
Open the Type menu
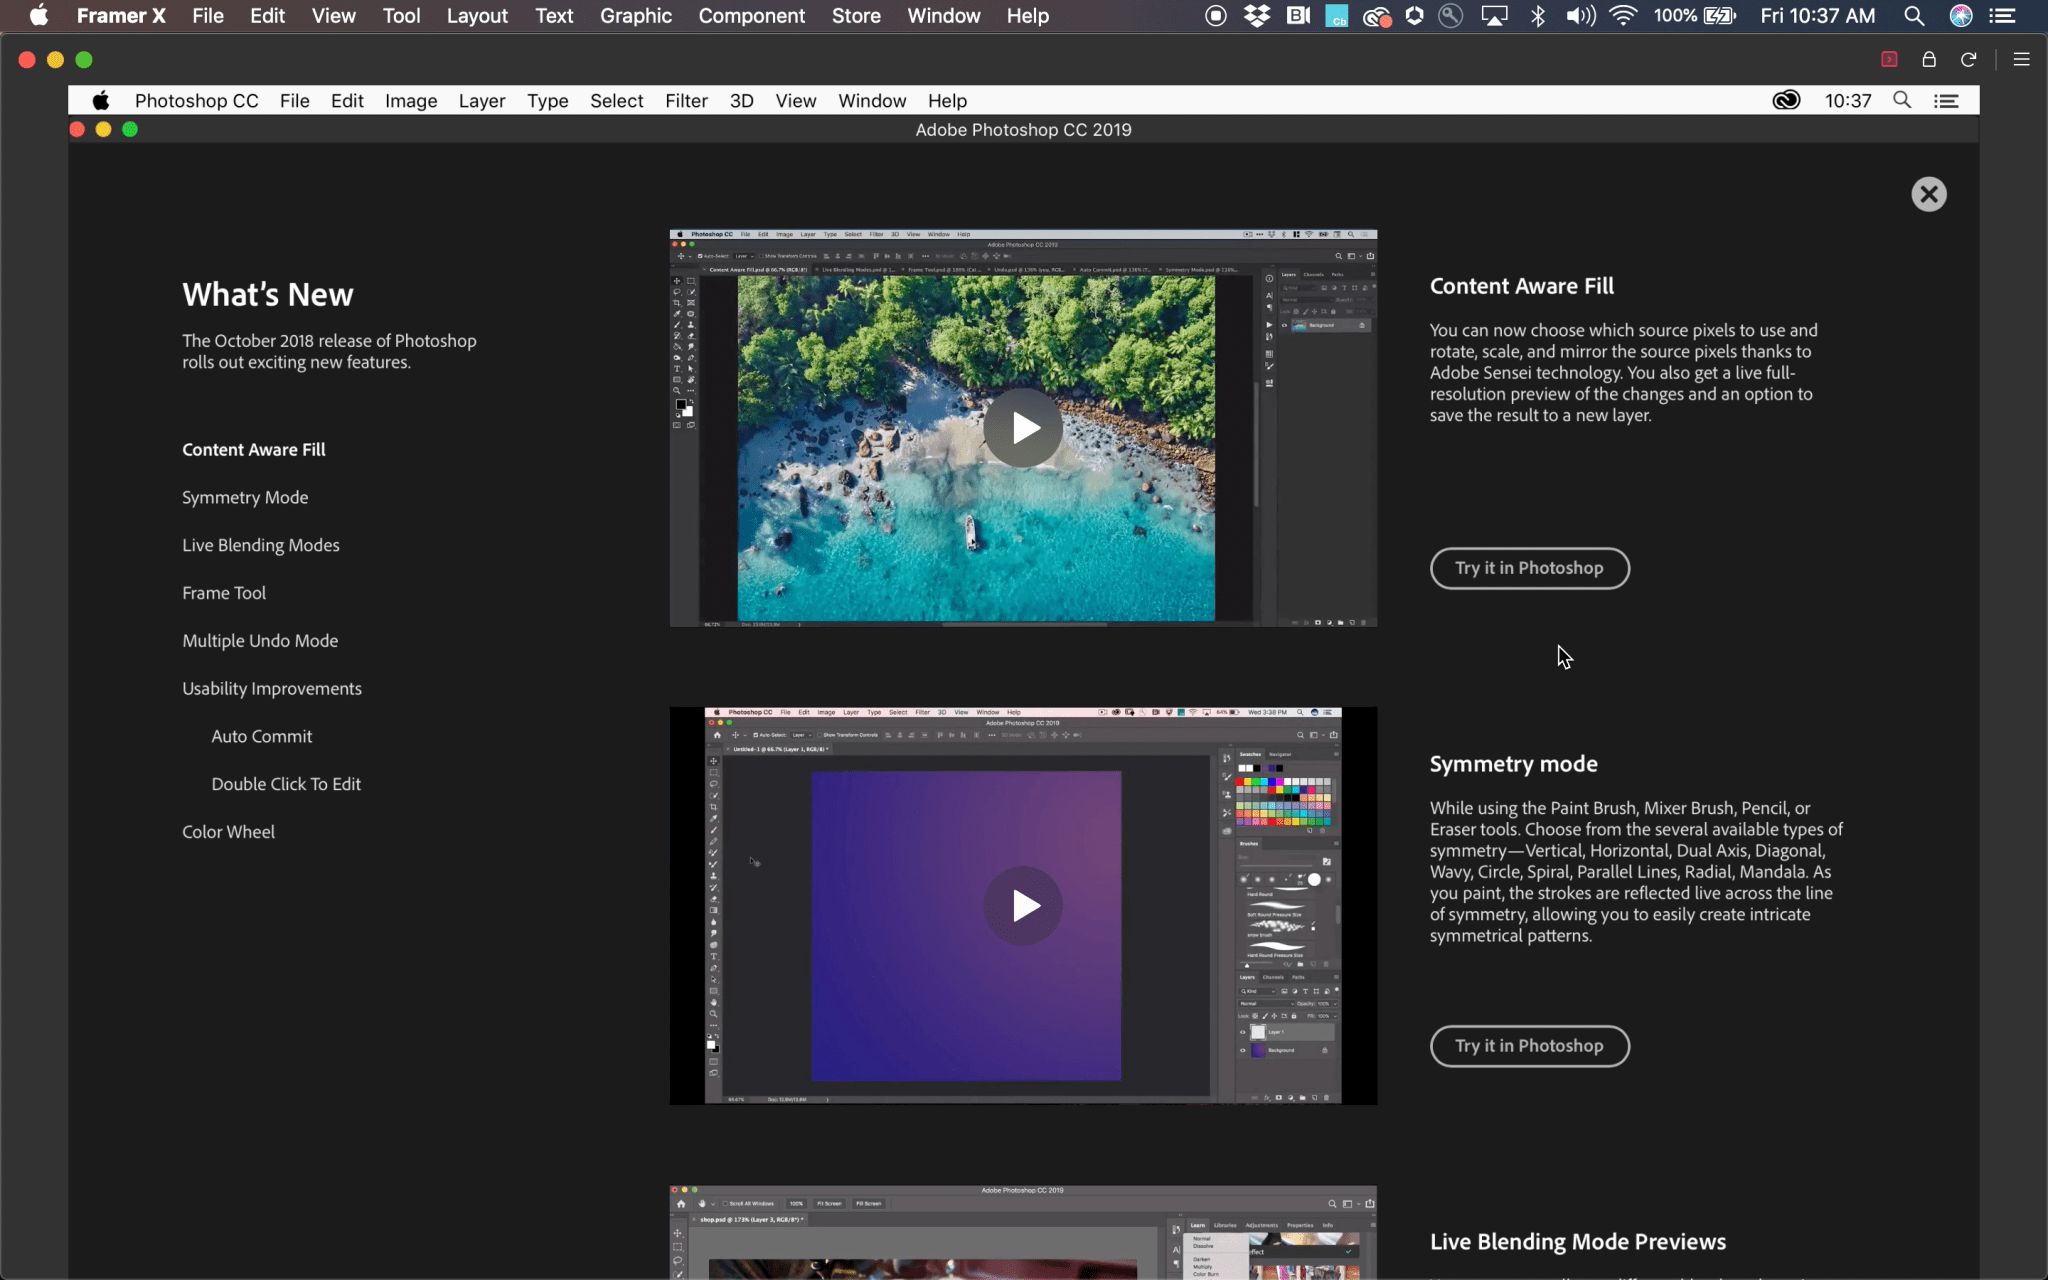[548, 101]
